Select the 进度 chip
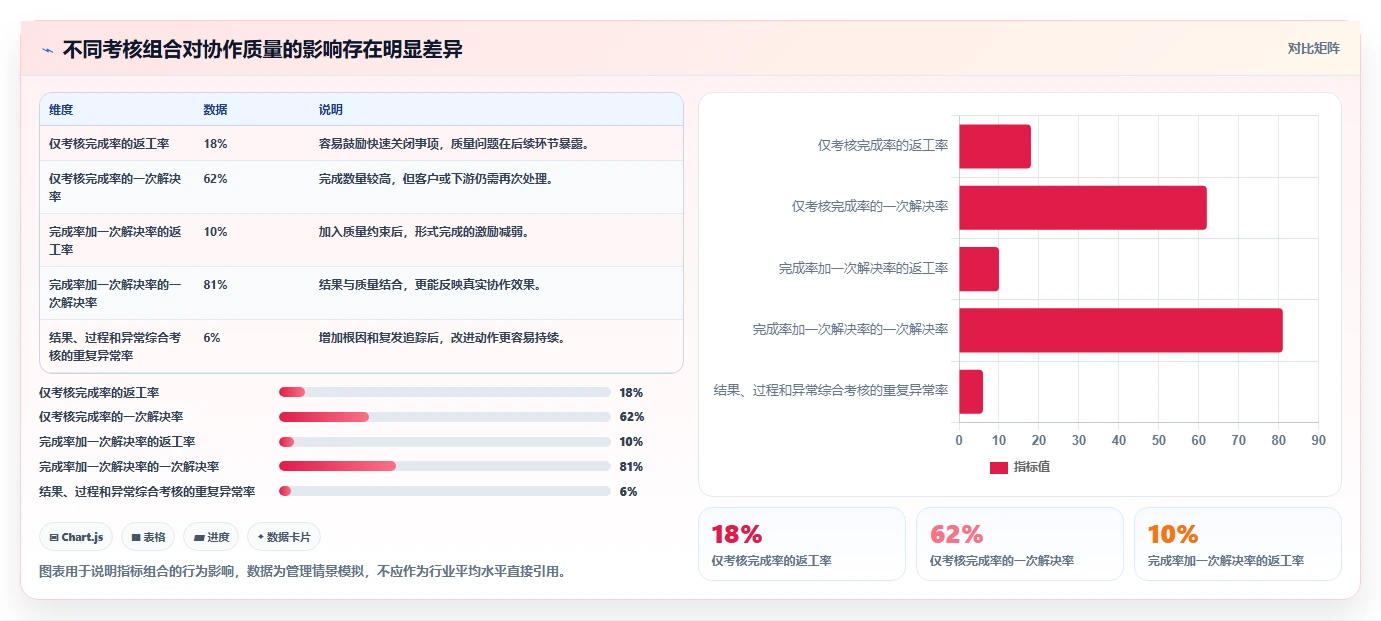Screen dimensions: 1381x621 [x=211, y=537]
